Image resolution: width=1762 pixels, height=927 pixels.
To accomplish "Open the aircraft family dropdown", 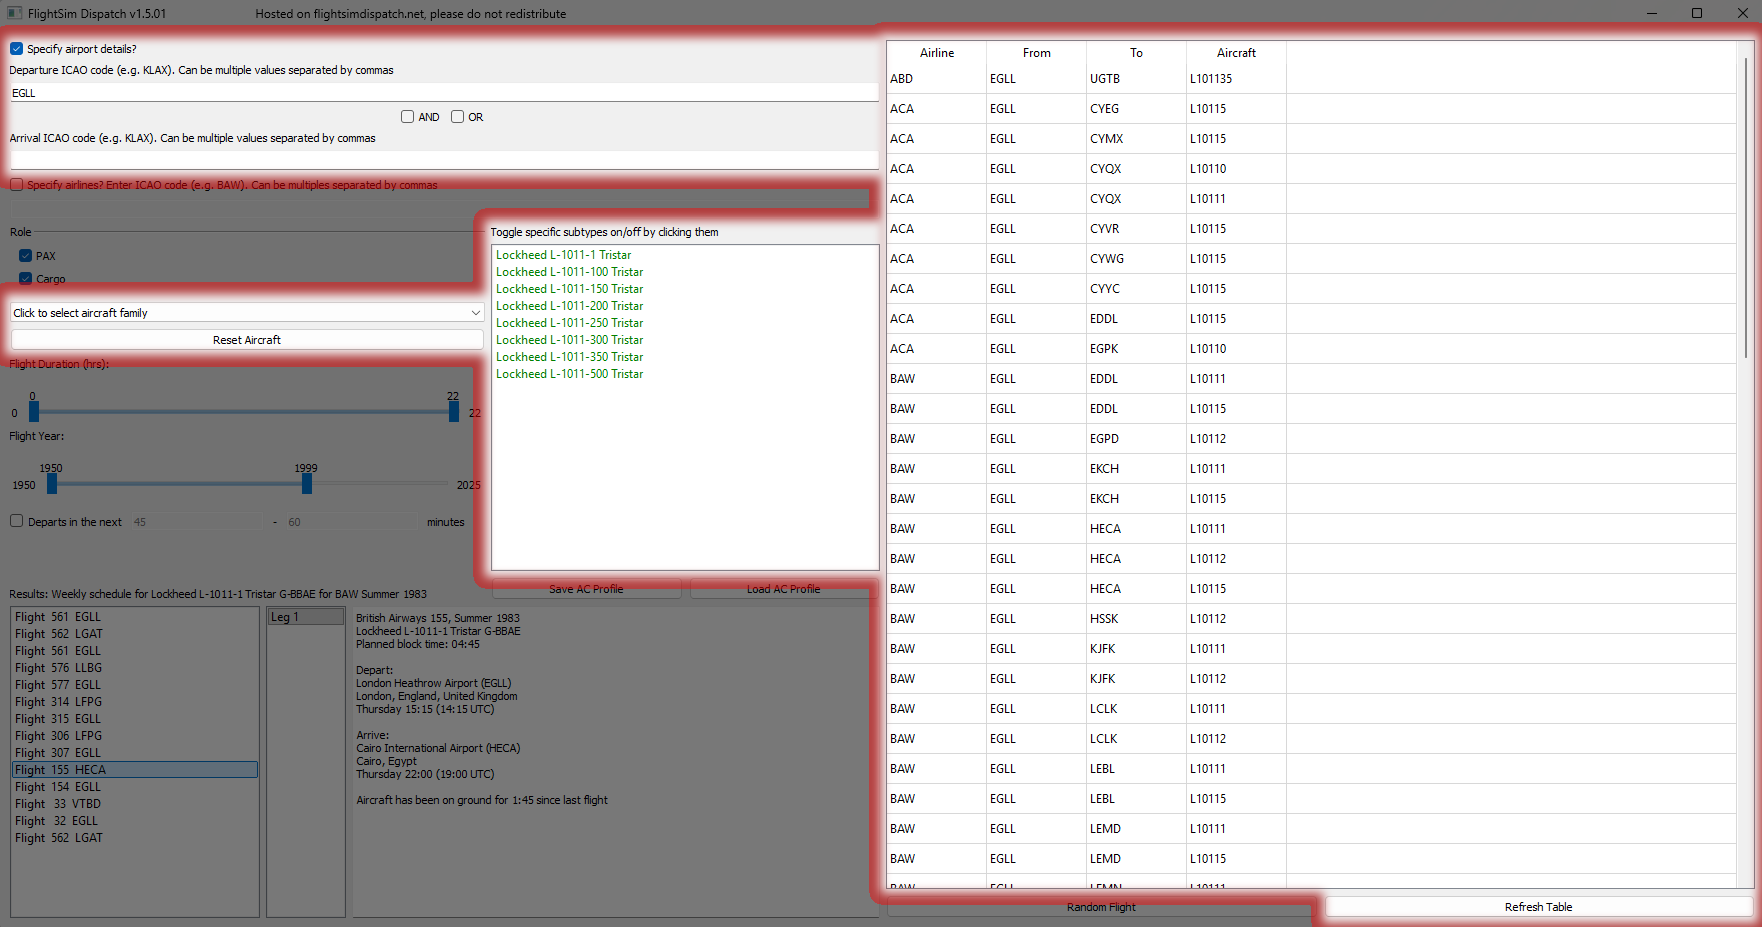I will pos(247,313).
